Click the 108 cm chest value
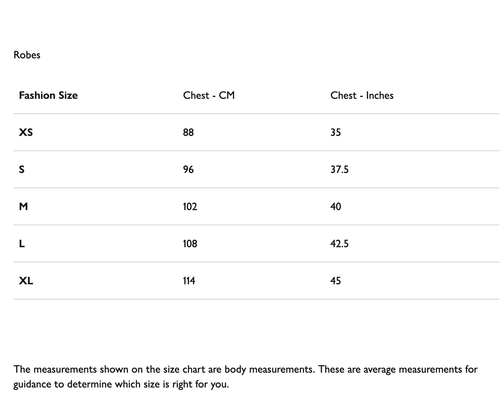This screenshot has width=500, height=400. pos(190,244)
